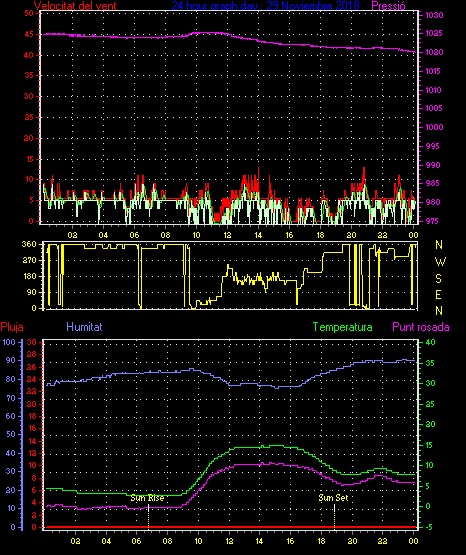Click the 1030 pressure axis value
The height and width of the screenshot is (555, 466).
coord(434,15)
